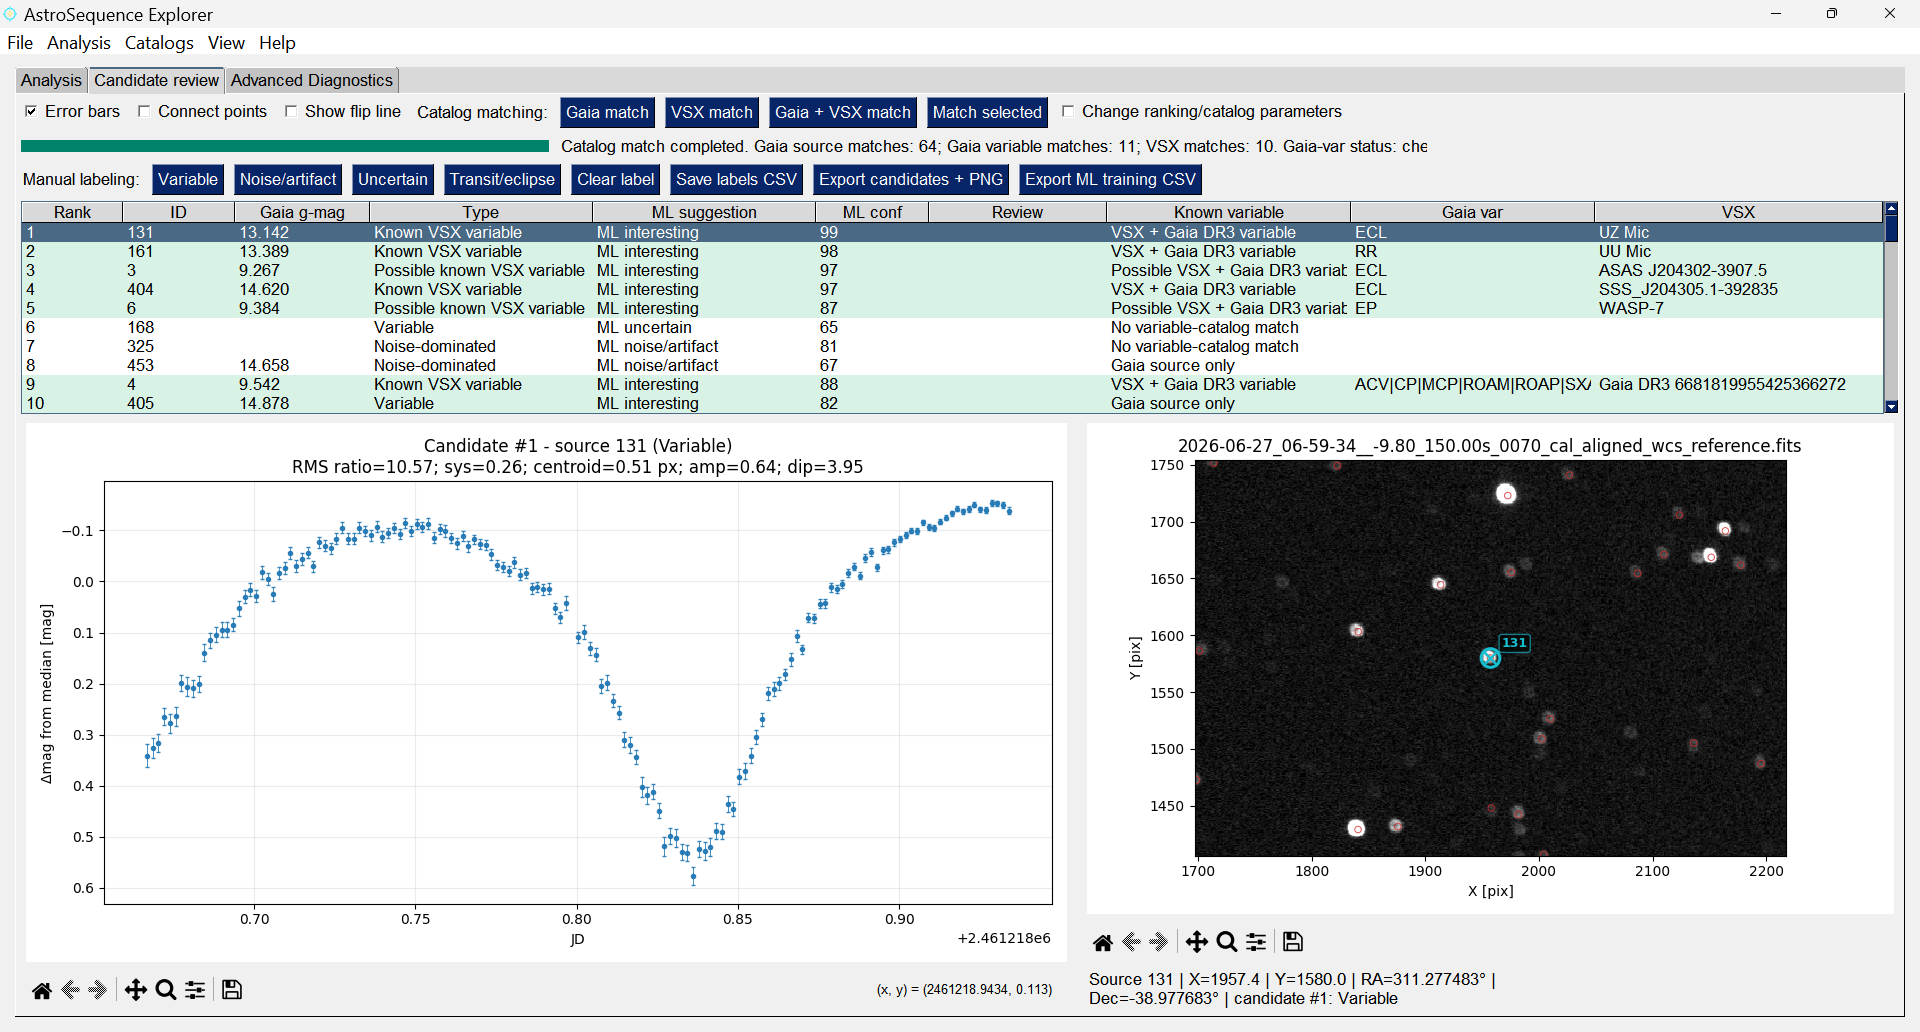Sort the table by Gaia g-mag column header
Screen dimensions: 1920x1032
pos(302,212)
